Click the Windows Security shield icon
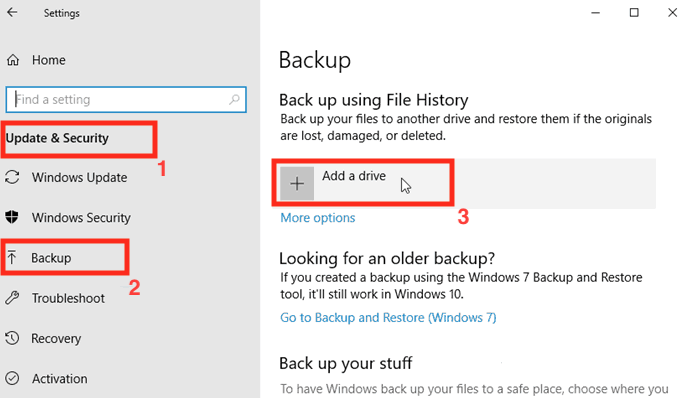The image size is (686, 398). pos(12,217)
